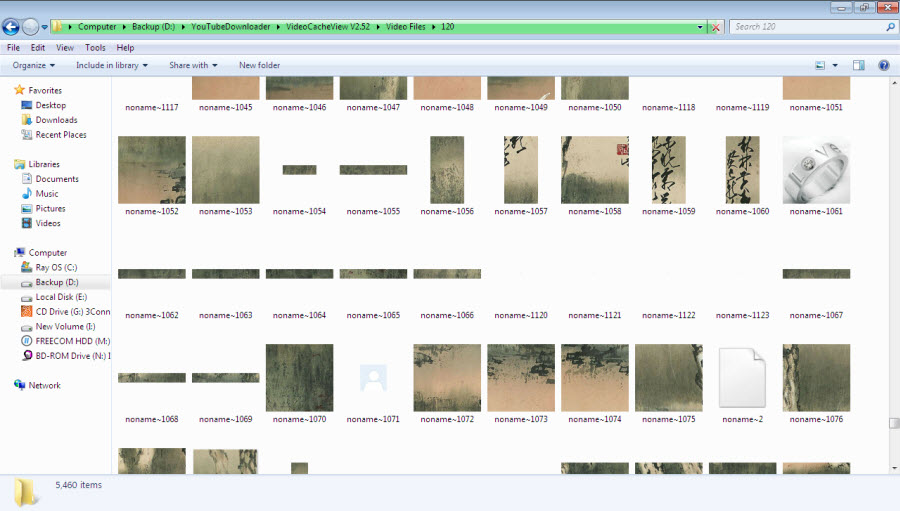Select Favorites in the navigation pane
Screen dimensions: 900x511
[45, 91]
